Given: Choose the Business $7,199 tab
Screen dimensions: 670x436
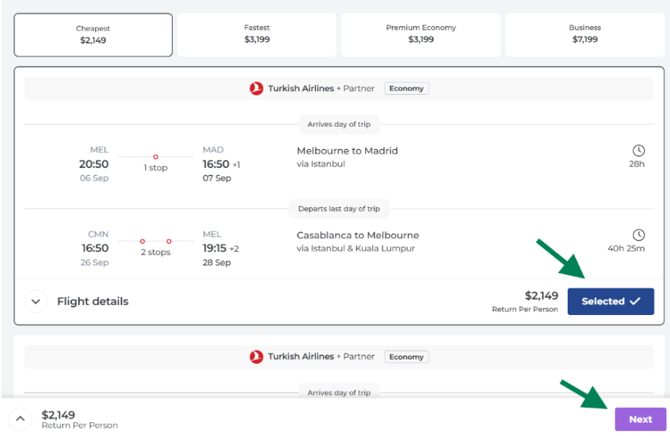Looking at the screenshot, I should pyautogui.click(x=585, y=35).
